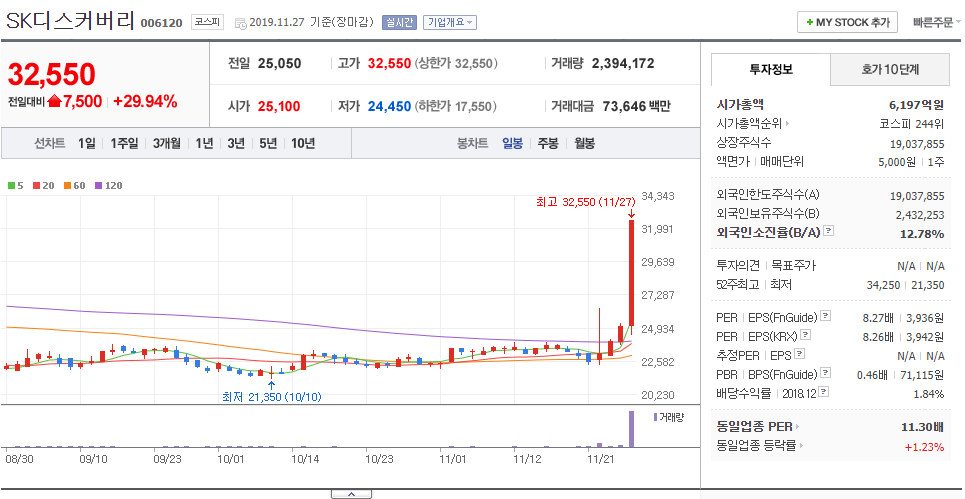965x499 pixels.
Task: Click the red up-arrow price change icon
Action: coord(54,102)
